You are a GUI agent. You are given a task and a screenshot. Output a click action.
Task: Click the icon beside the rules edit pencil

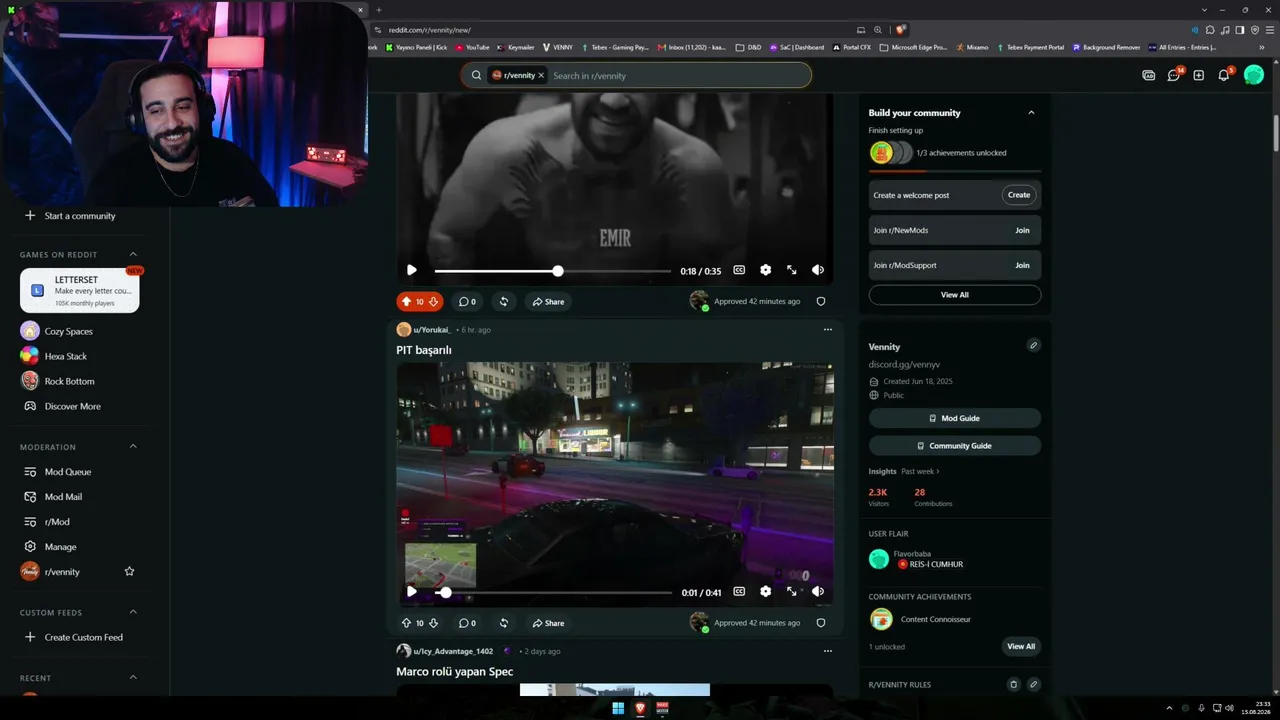pyautogui.click(x=1013, y=685)
